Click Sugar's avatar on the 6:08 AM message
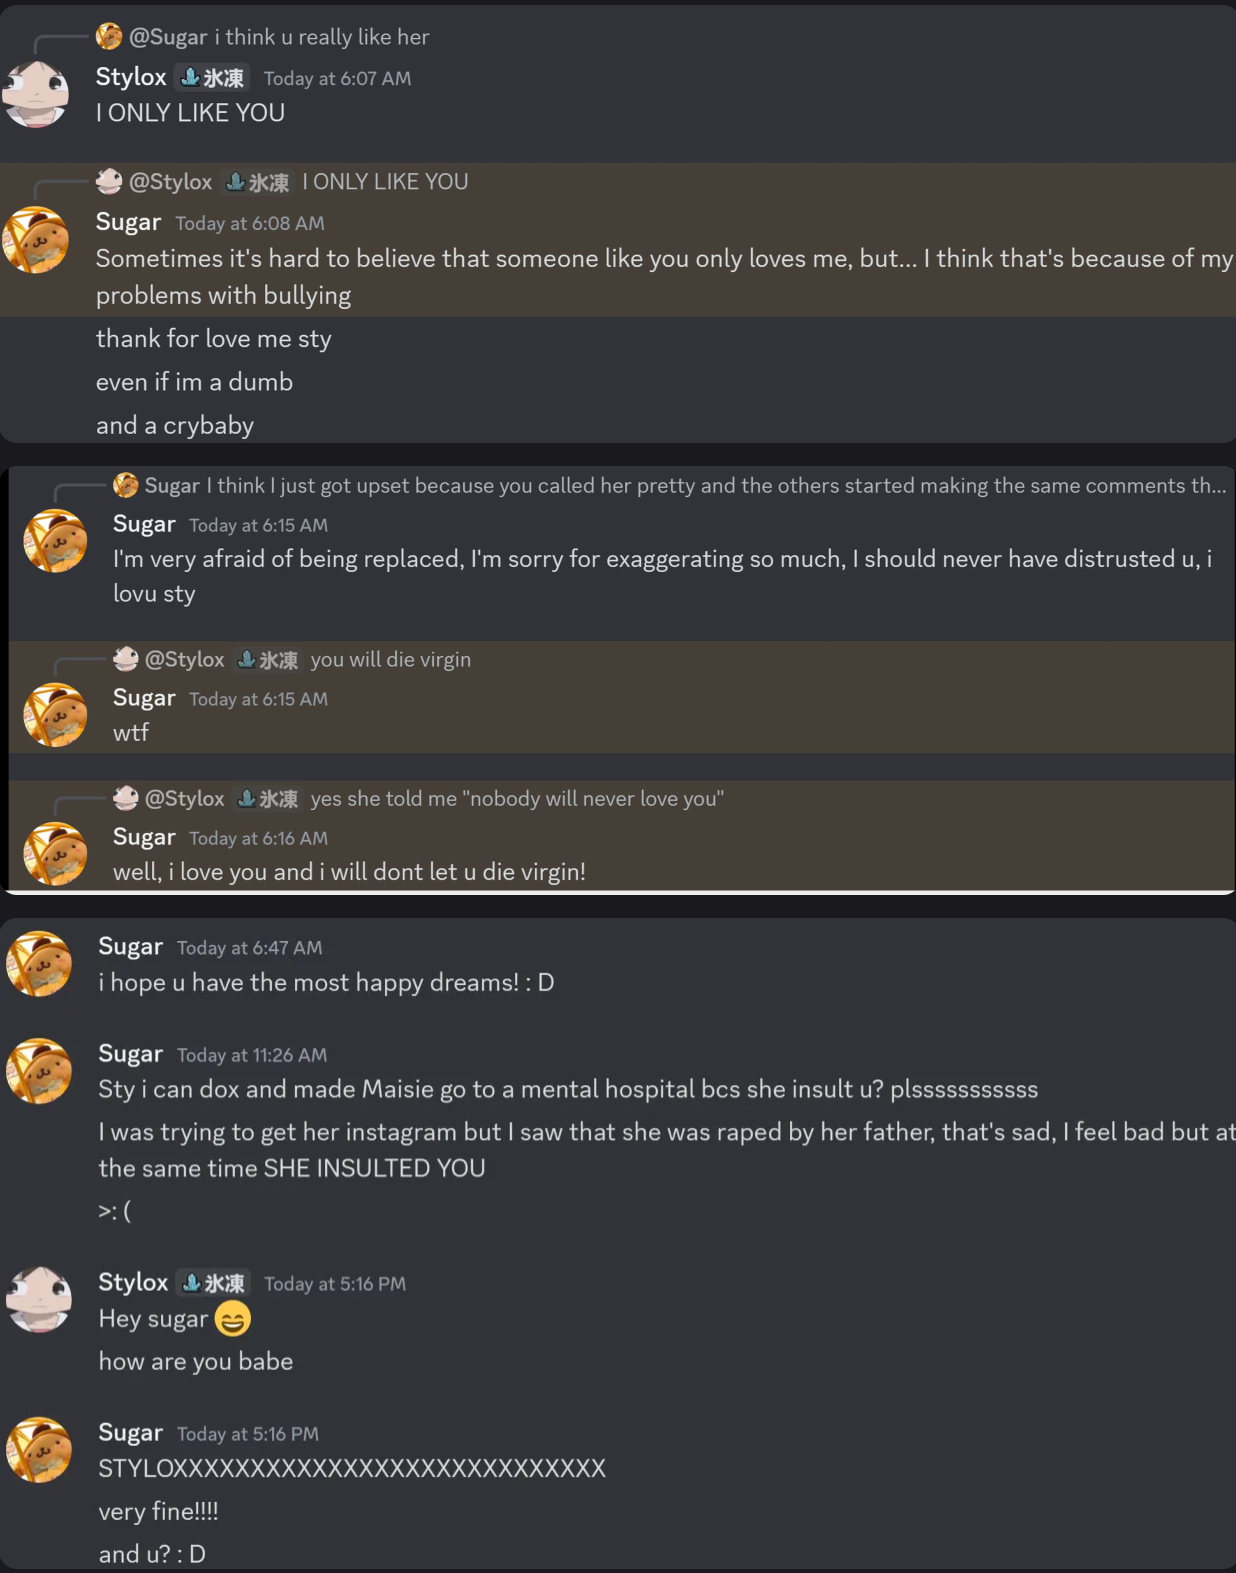This screenshot has width=1236, height=1573. (36, 240)
